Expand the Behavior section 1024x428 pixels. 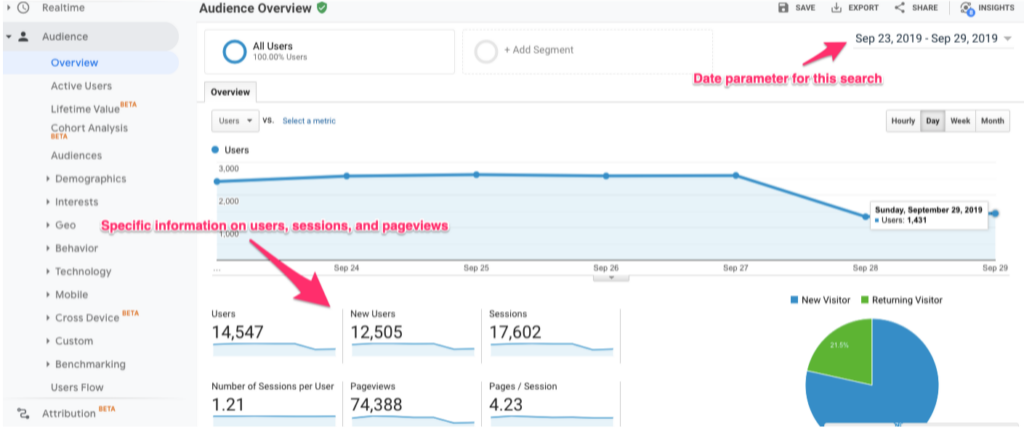[48, 248]
